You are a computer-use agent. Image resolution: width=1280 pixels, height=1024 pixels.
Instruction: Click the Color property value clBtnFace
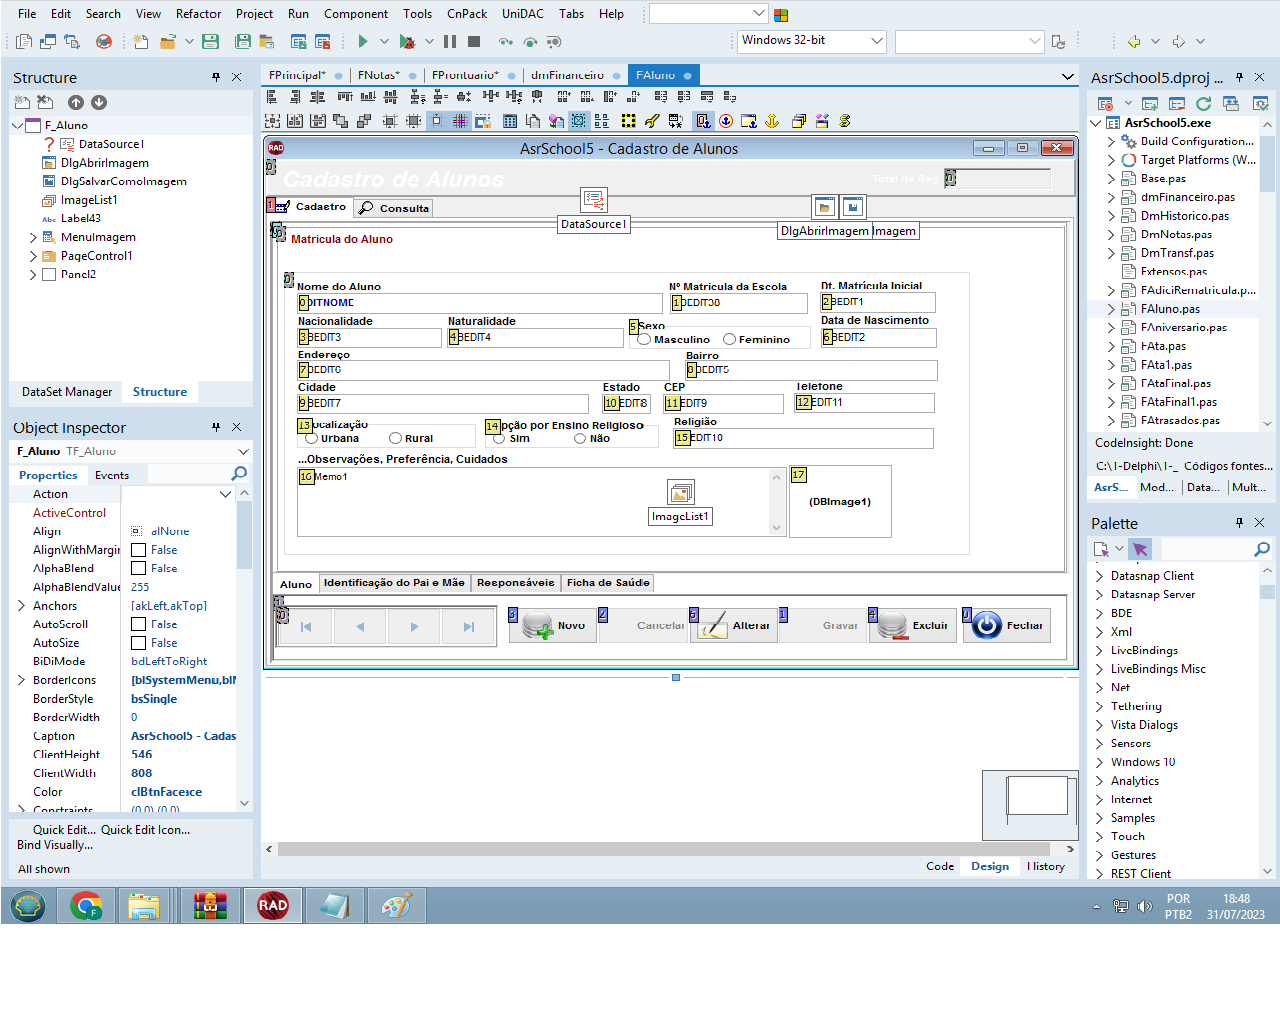click(x=166, y=792)
